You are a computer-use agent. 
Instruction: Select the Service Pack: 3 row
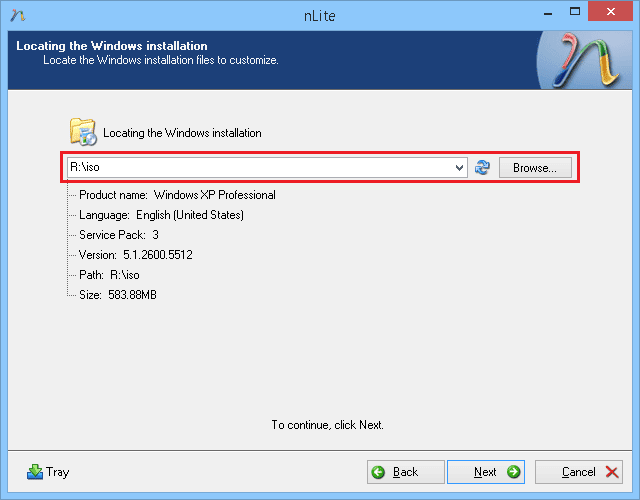coord(119,235)
